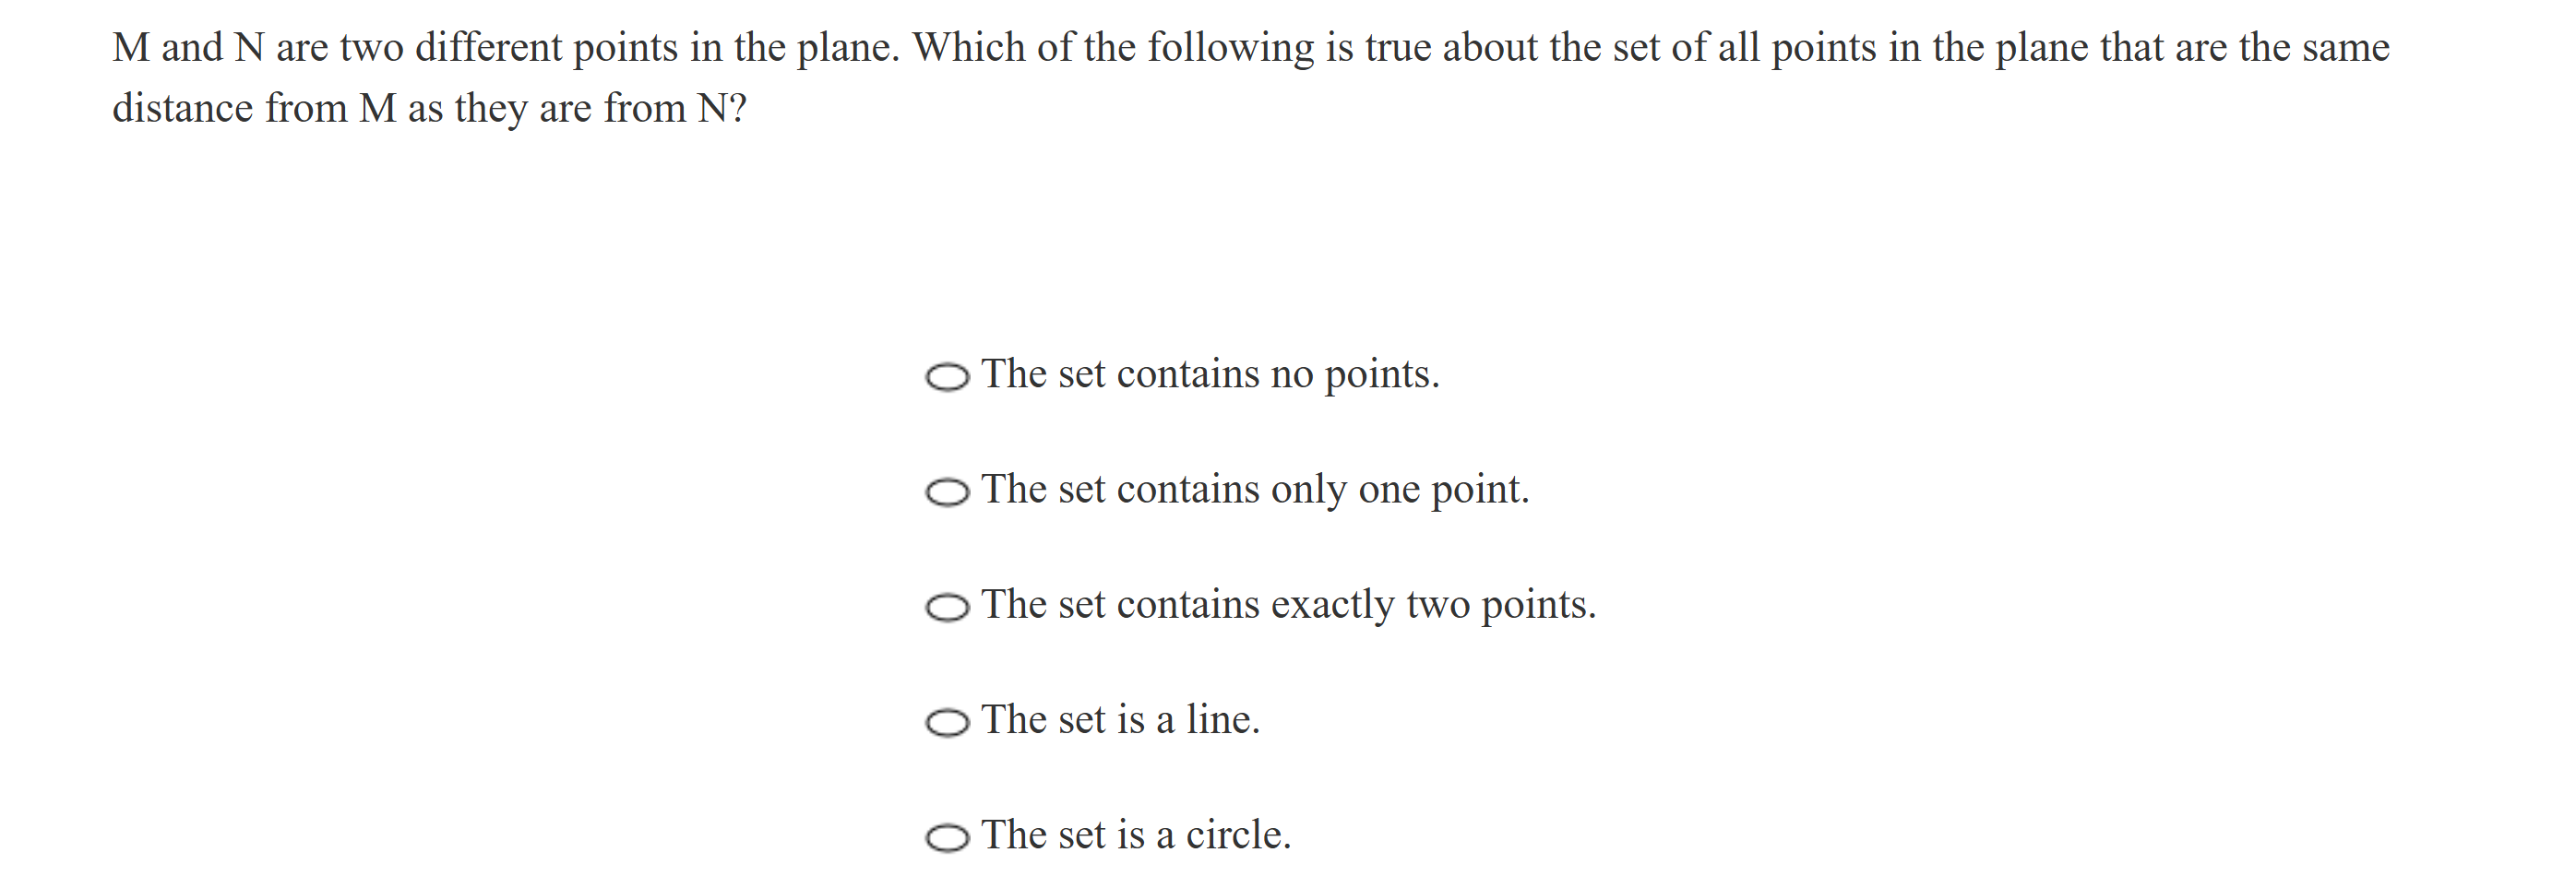The image size is (2576, 888).
Task: Mark the "The set is a line" radio button
Action: (947, 722)
